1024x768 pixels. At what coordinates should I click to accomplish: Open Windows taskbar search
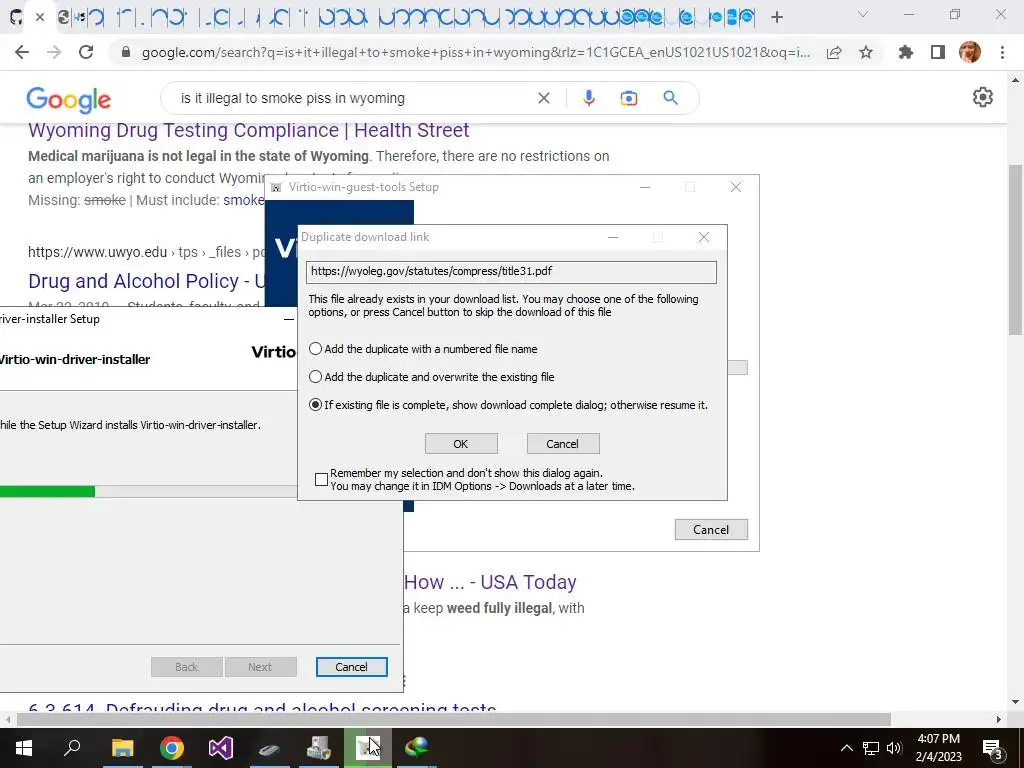72,748
